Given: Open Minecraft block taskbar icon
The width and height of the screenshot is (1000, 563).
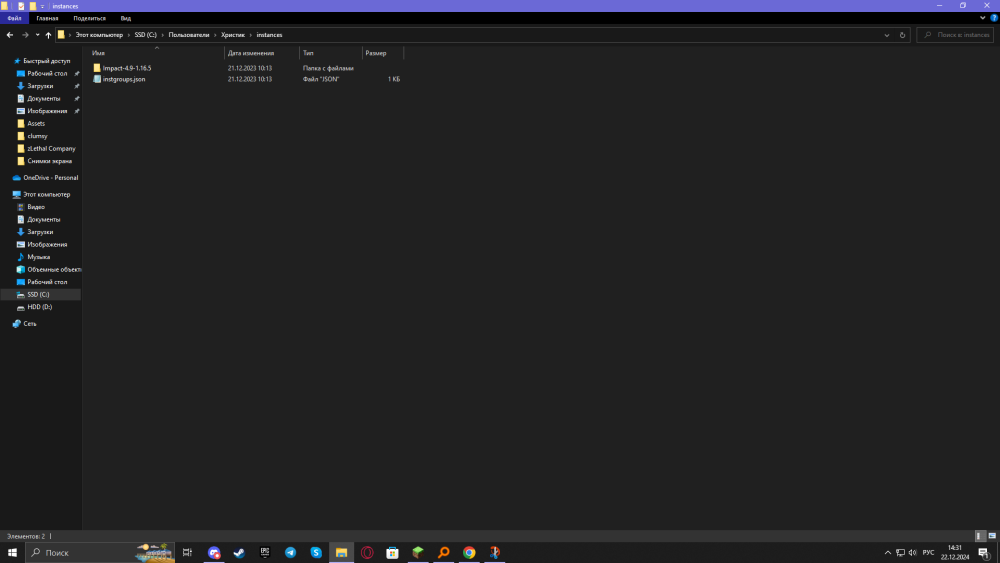Looking at the screenshot, I should tap(418, 553).
